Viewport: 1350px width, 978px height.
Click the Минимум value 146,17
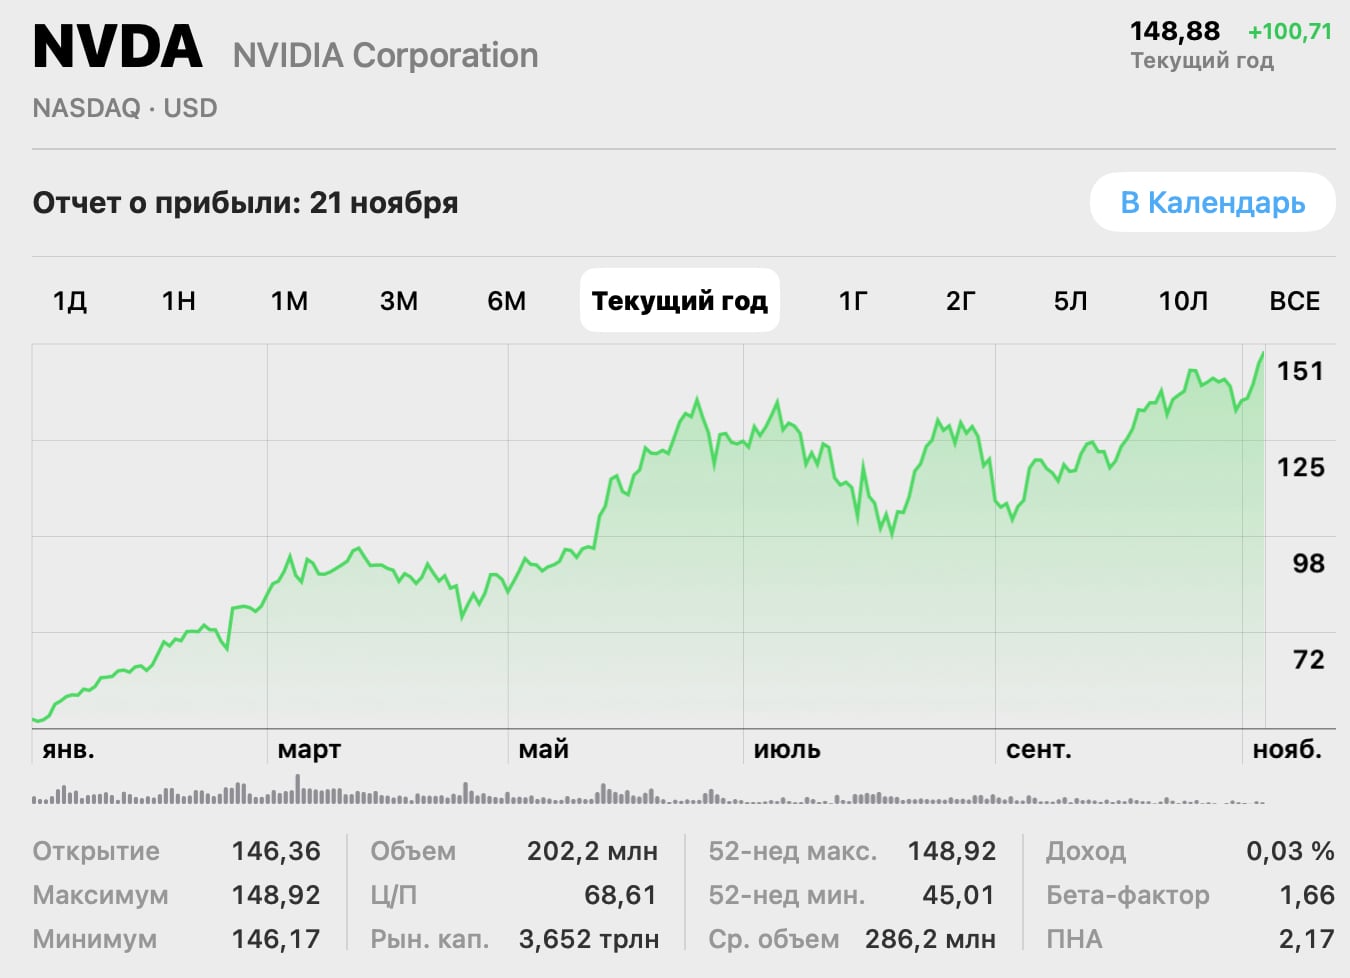point(276,939)
